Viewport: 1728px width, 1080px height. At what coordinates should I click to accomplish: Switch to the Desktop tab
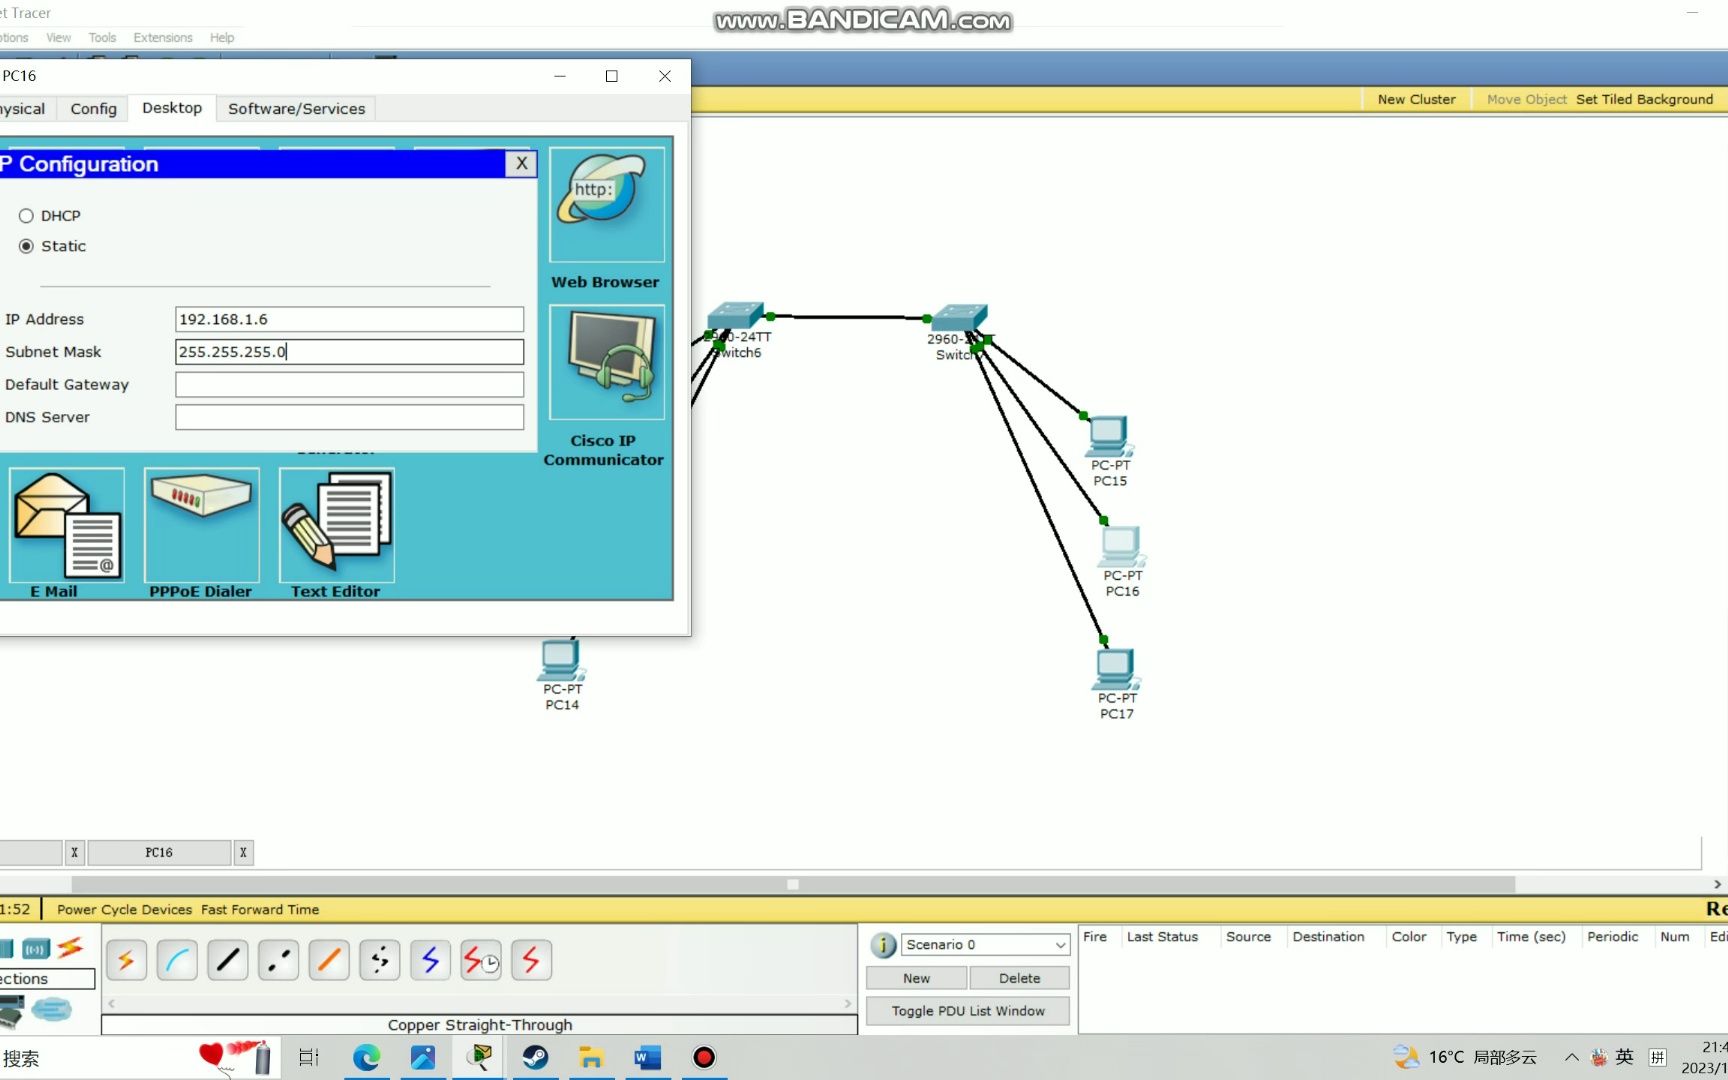(172, 108)
